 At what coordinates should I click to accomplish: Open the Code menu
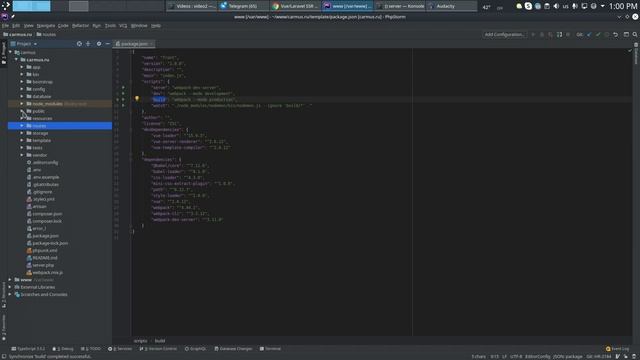click(x=63, y=26)
